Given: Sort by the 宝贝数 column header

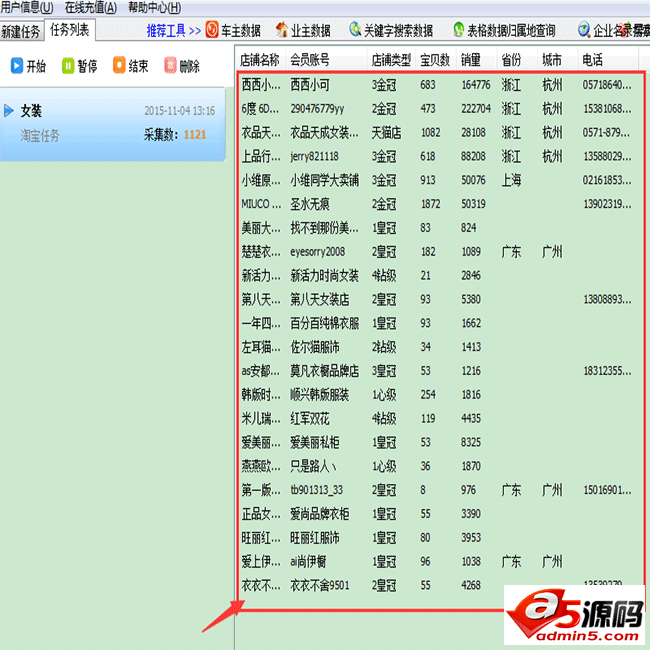Looking at the screenshot, I should (435, 60).
